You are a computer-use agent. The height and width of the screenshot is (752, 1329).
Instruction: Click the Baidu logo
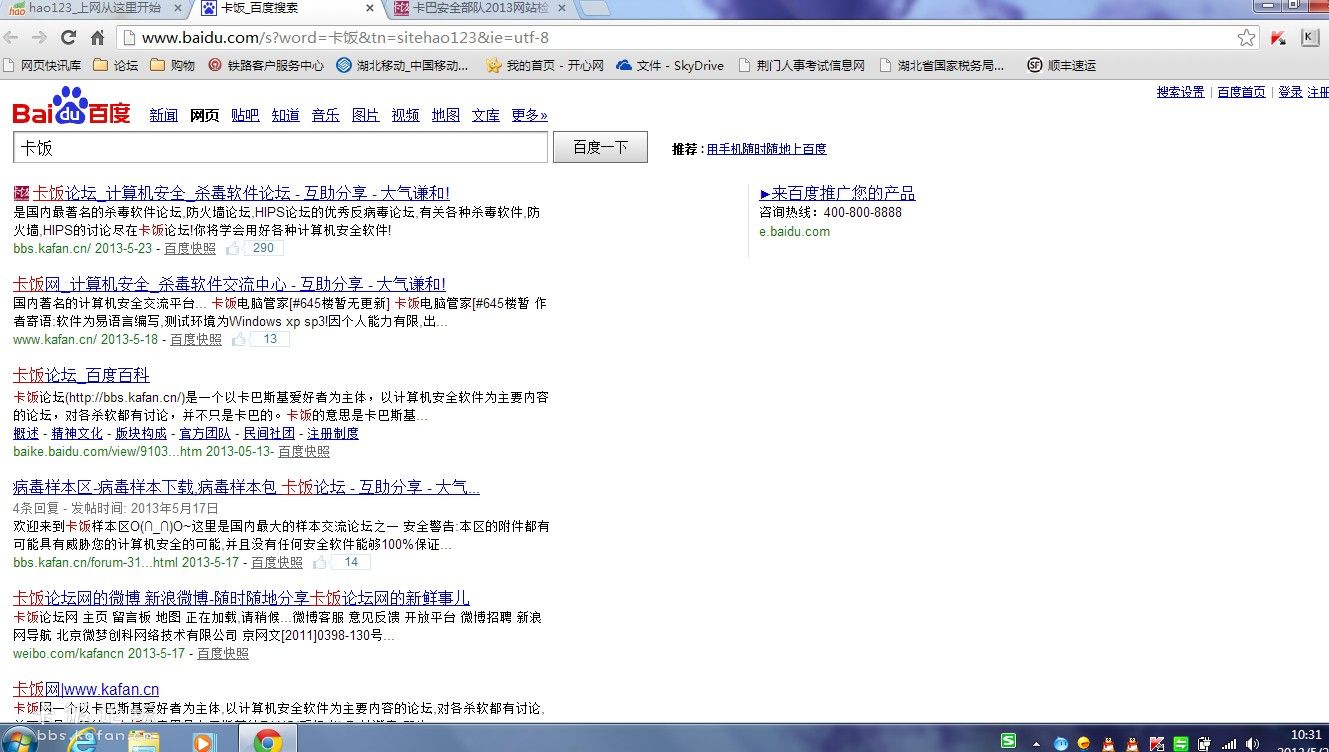(71, 106)
